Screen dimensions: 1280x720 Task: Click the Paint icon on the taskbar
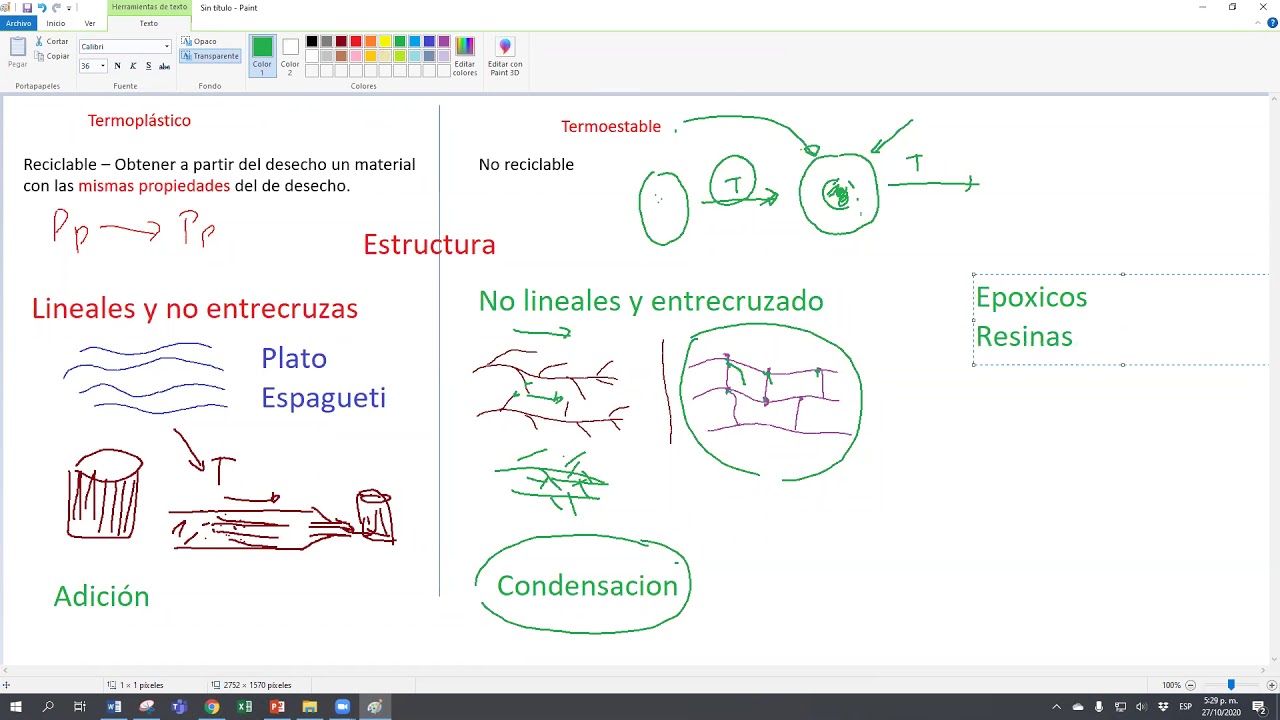point(375,707)
